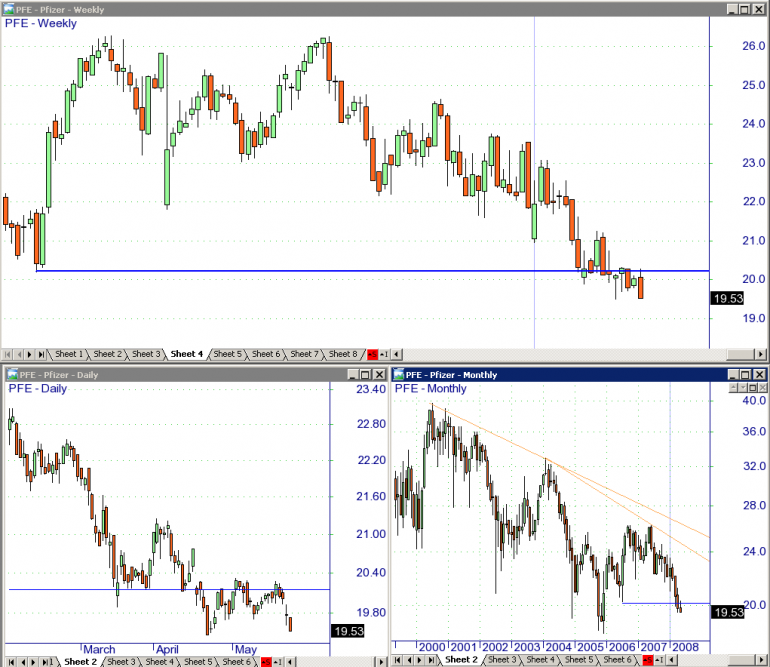Open Sheet 5 tab in Monthly window

[578, 660]
